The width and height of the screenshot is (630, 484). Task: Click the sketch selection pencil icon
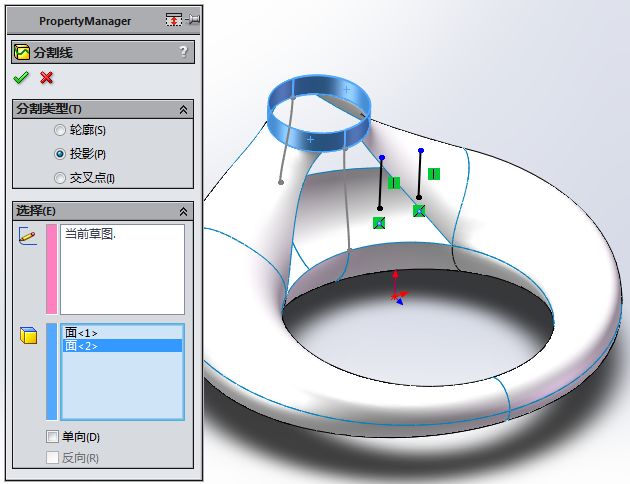[x=28, y=235]
